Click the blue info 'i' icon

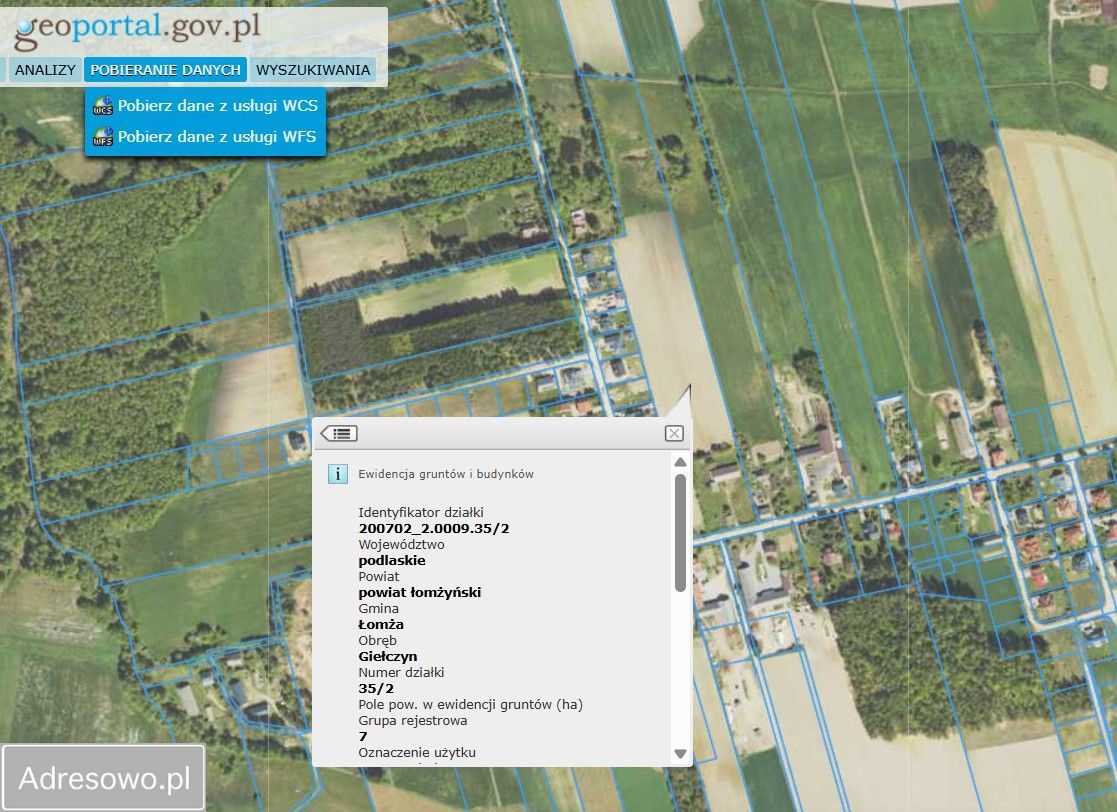338,474
